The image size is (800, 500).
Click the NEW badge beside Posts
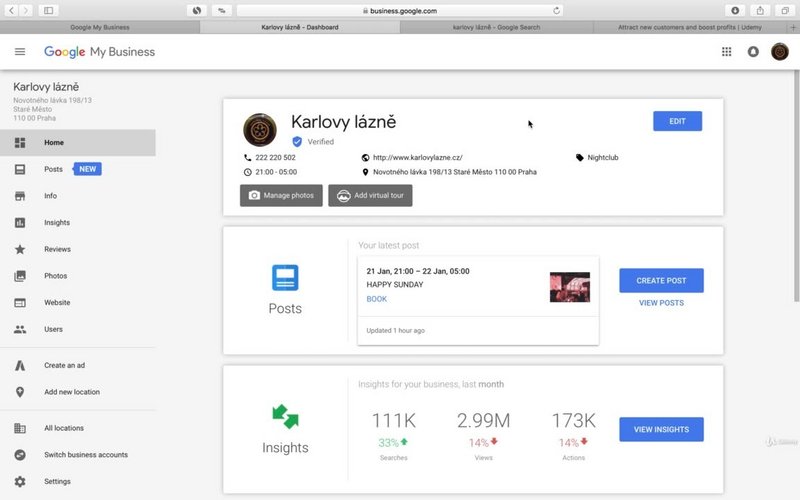point(87,169)
